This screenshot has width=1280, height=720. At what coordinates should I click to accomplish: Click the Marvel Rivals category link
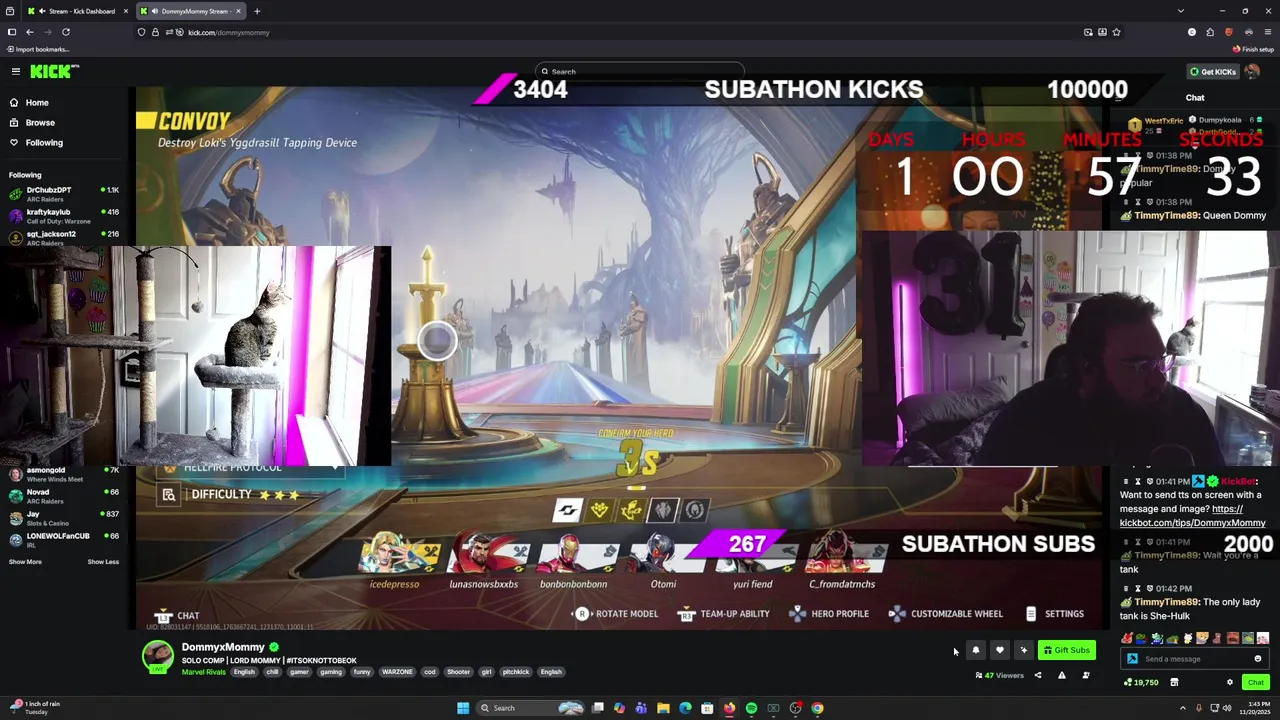204,672
